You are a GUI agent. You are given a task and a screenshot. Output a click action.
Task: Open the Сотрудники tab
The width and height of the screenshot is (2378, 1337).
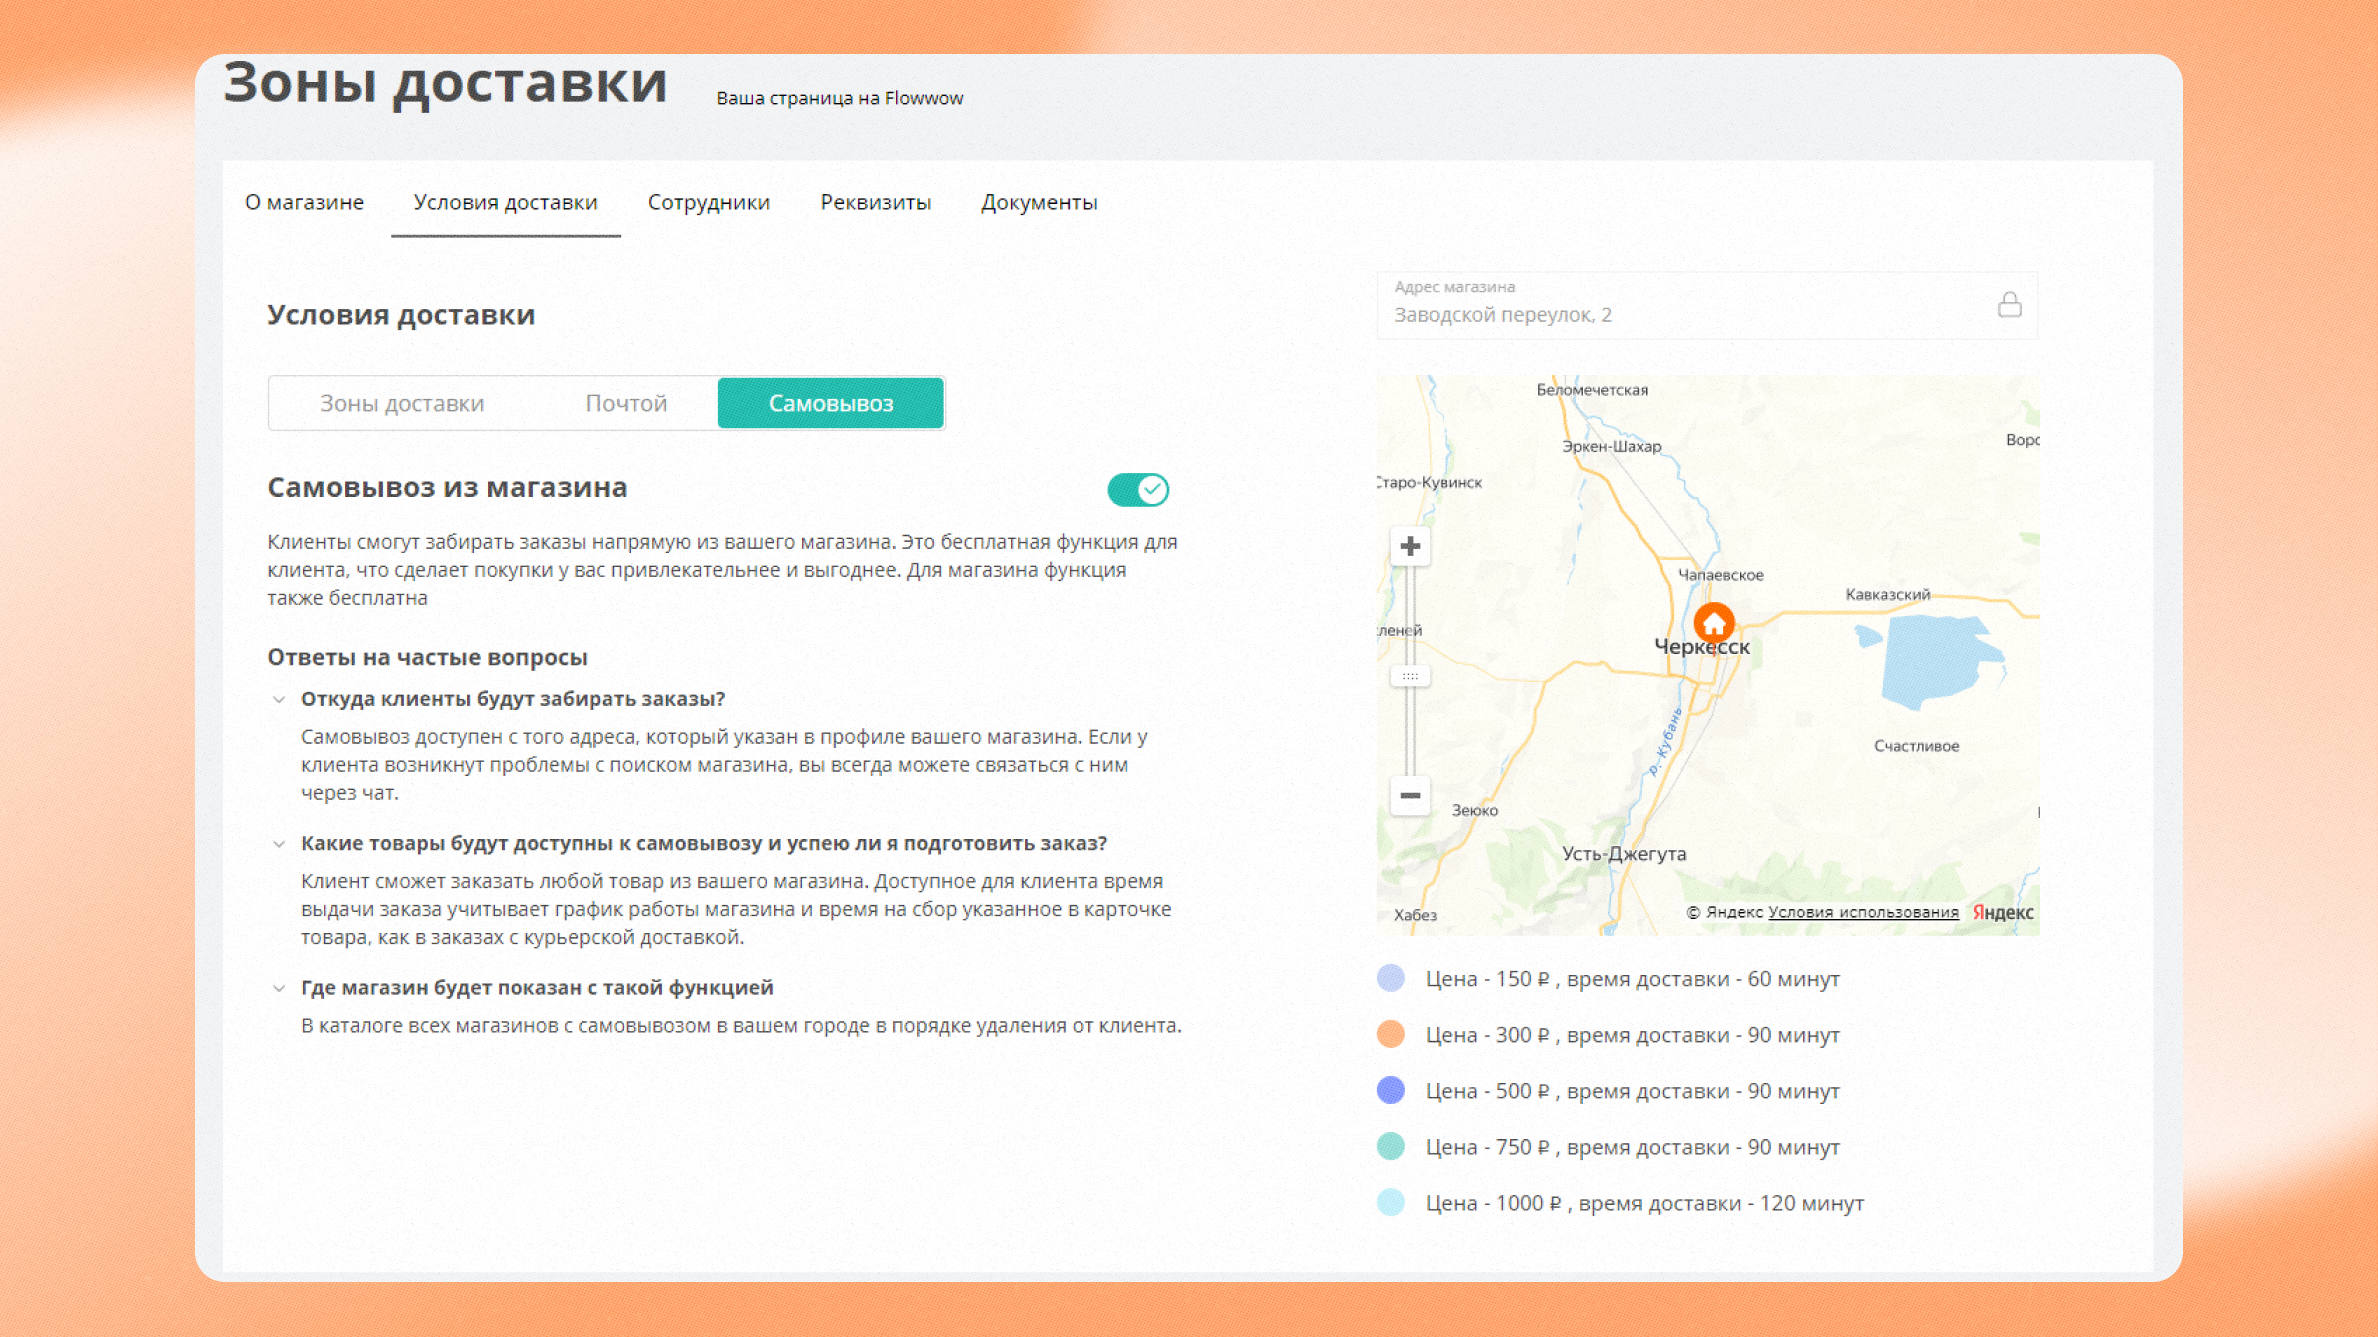tap(708, 202)
